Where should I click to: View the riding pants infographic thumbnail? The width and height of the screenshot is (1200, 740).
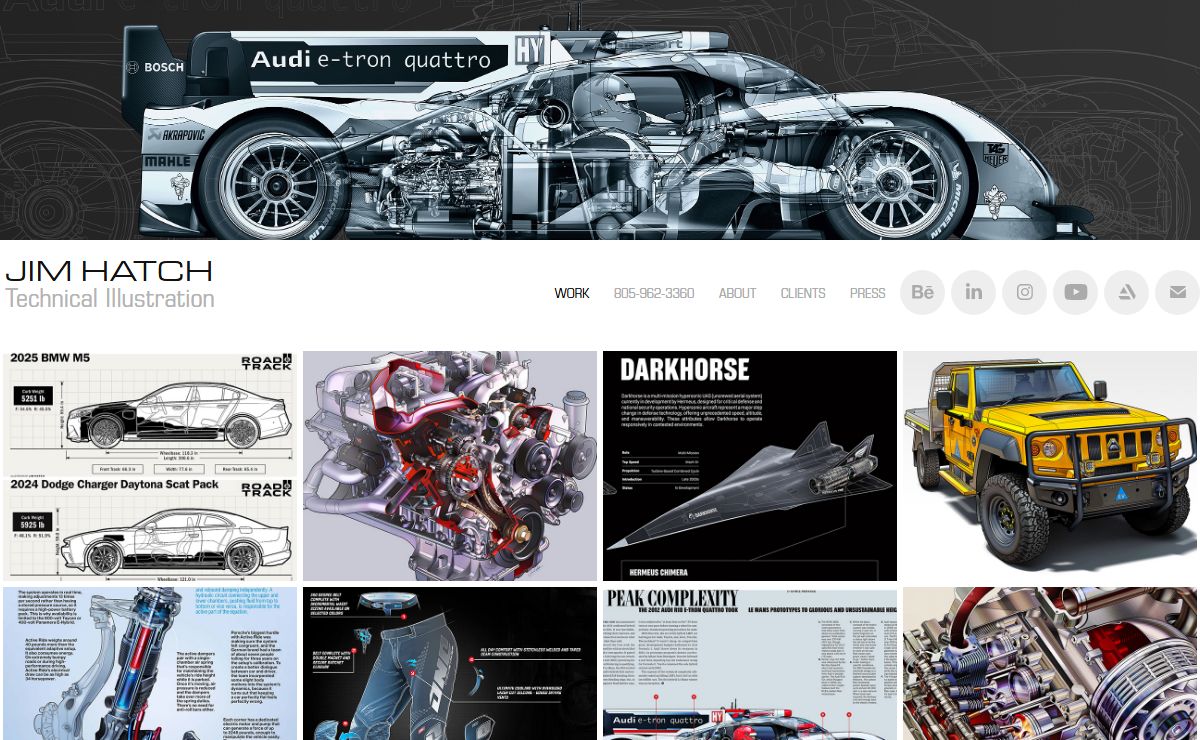pos(450,663)
